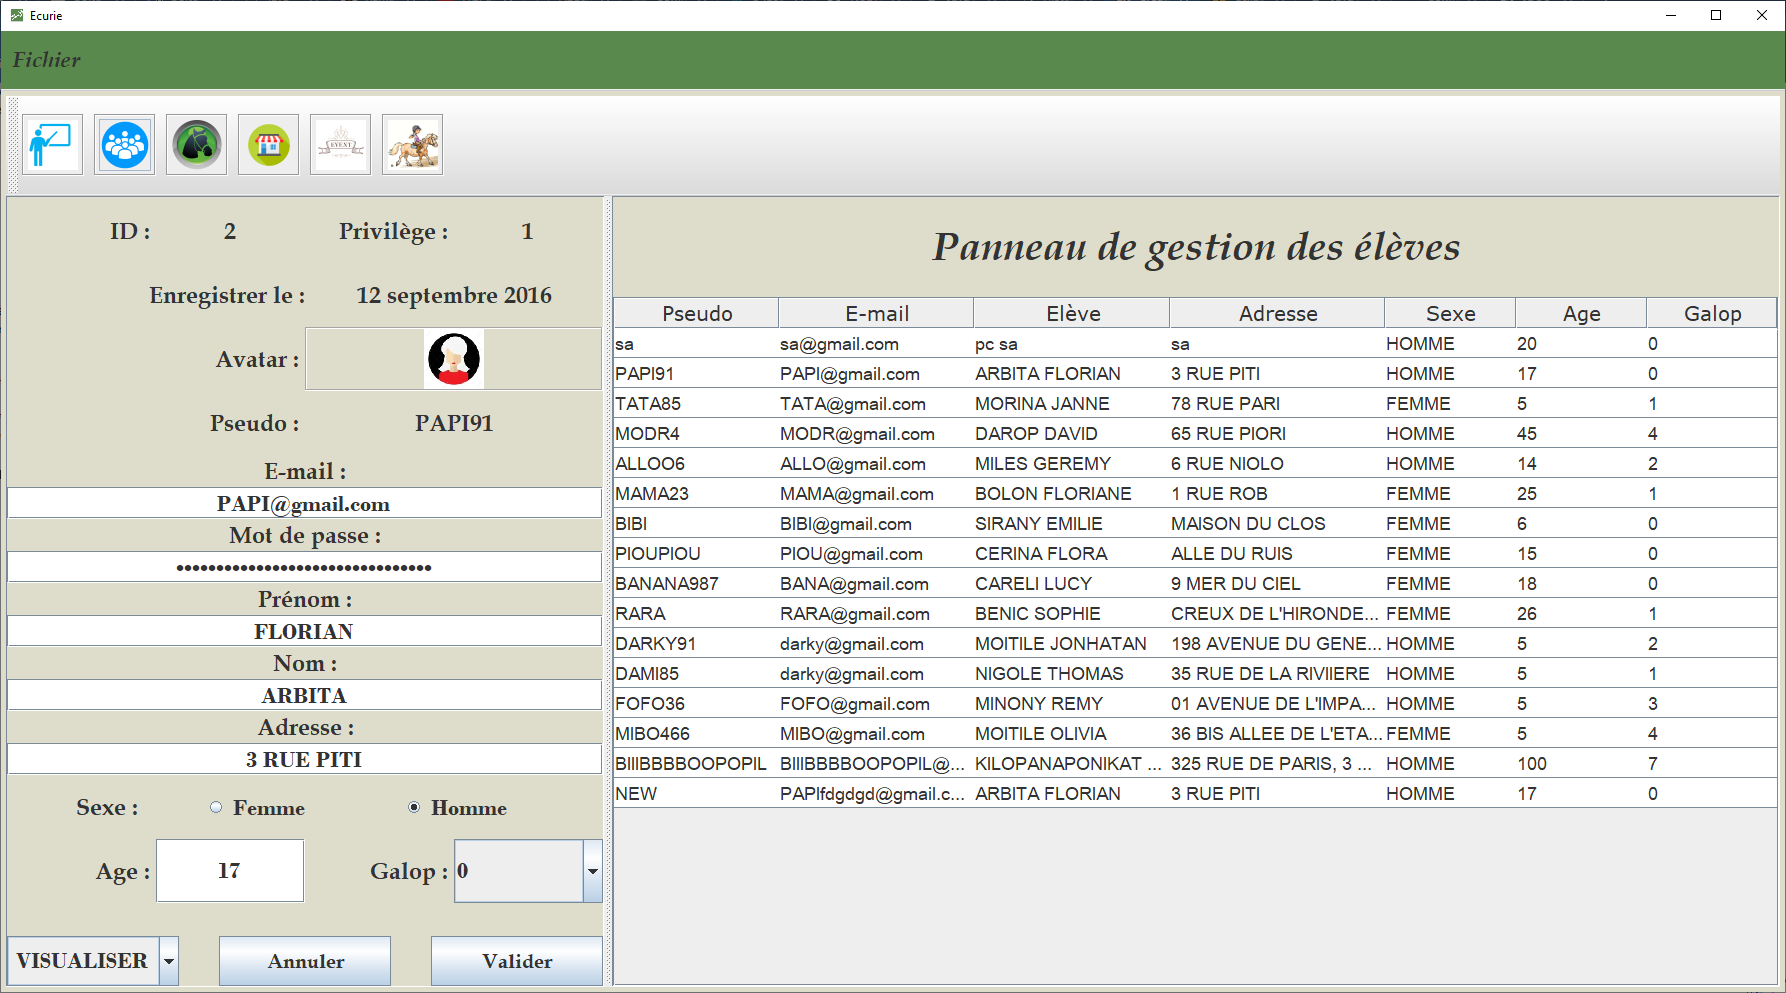
Task: Open the Event banner toolbar icon
Action: tap(341, 145)
